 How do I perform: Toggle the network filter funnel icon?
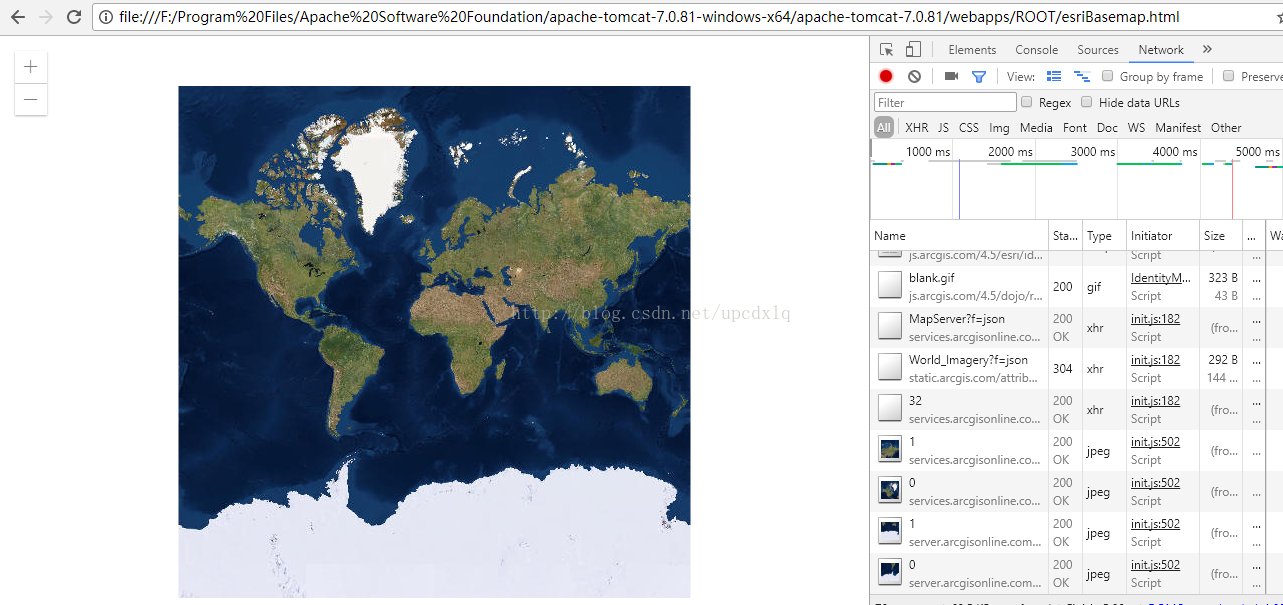coord(979,76)
